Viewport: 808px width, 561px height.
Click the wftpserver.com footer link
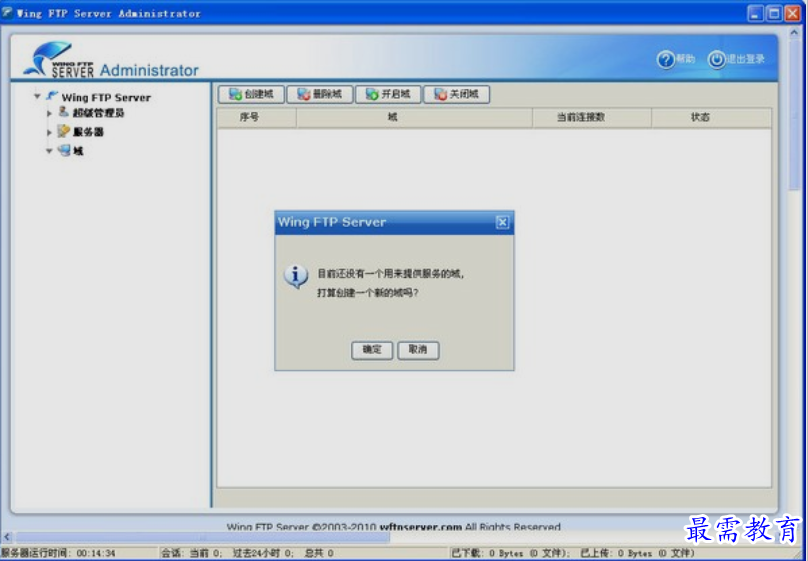421,527
